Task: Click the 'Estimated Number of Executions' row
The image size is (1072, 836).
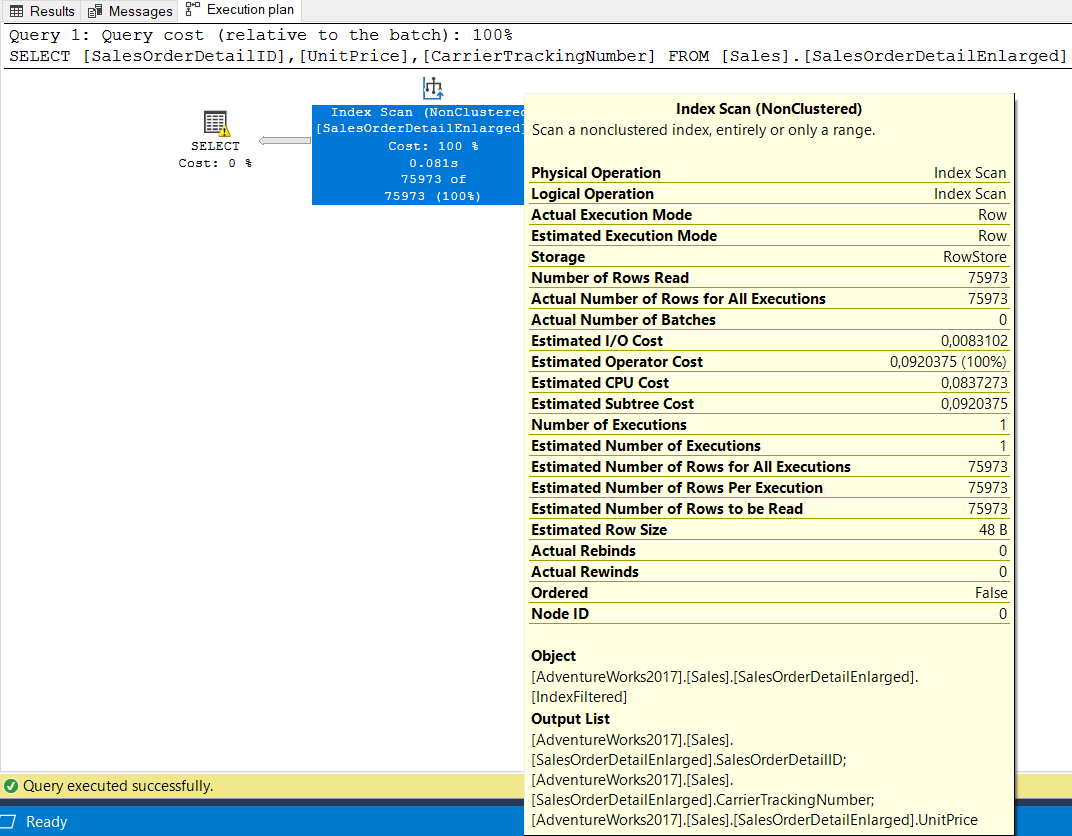Action: 769,446
